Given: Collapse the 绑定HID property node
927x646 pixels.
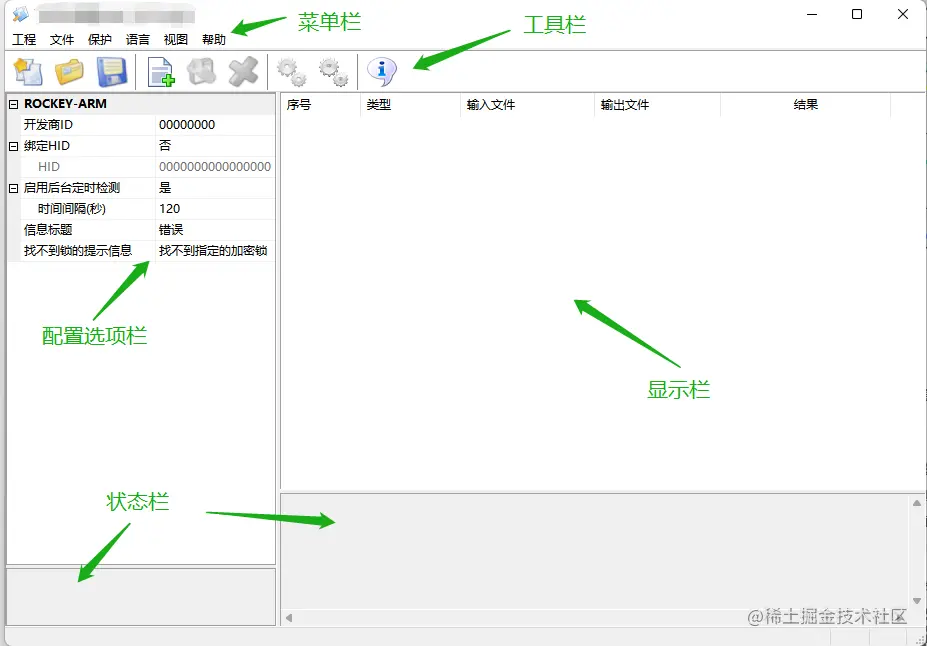Looking at the screenshot, I should pyautogui.click(x=14, y=146).
